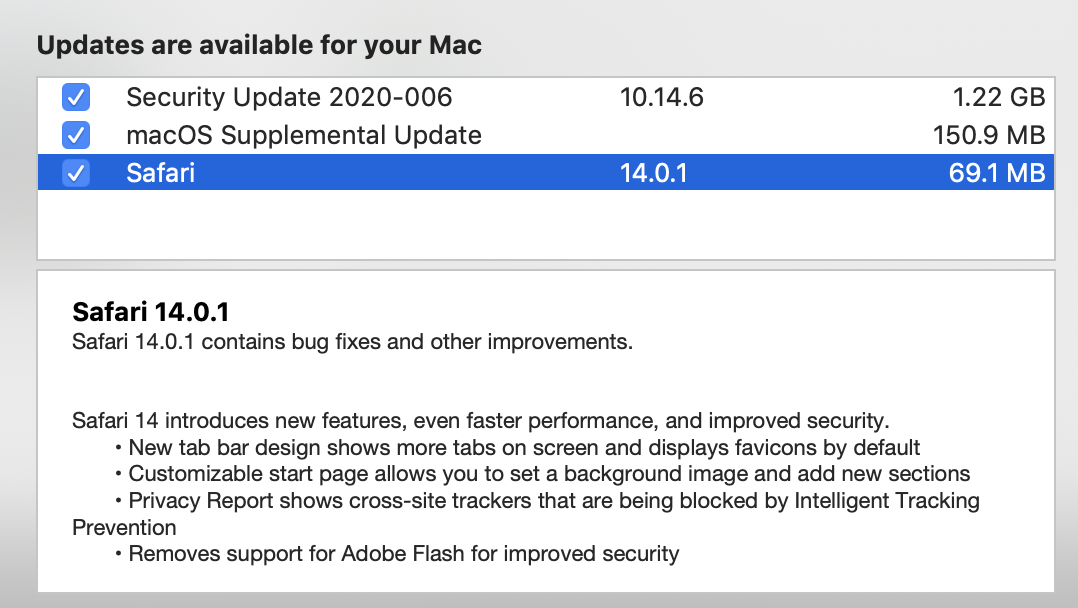This screenshot has width=1078, height=608.
Task: Click the "contains bug fixes" description line
Action: point(352,342)
